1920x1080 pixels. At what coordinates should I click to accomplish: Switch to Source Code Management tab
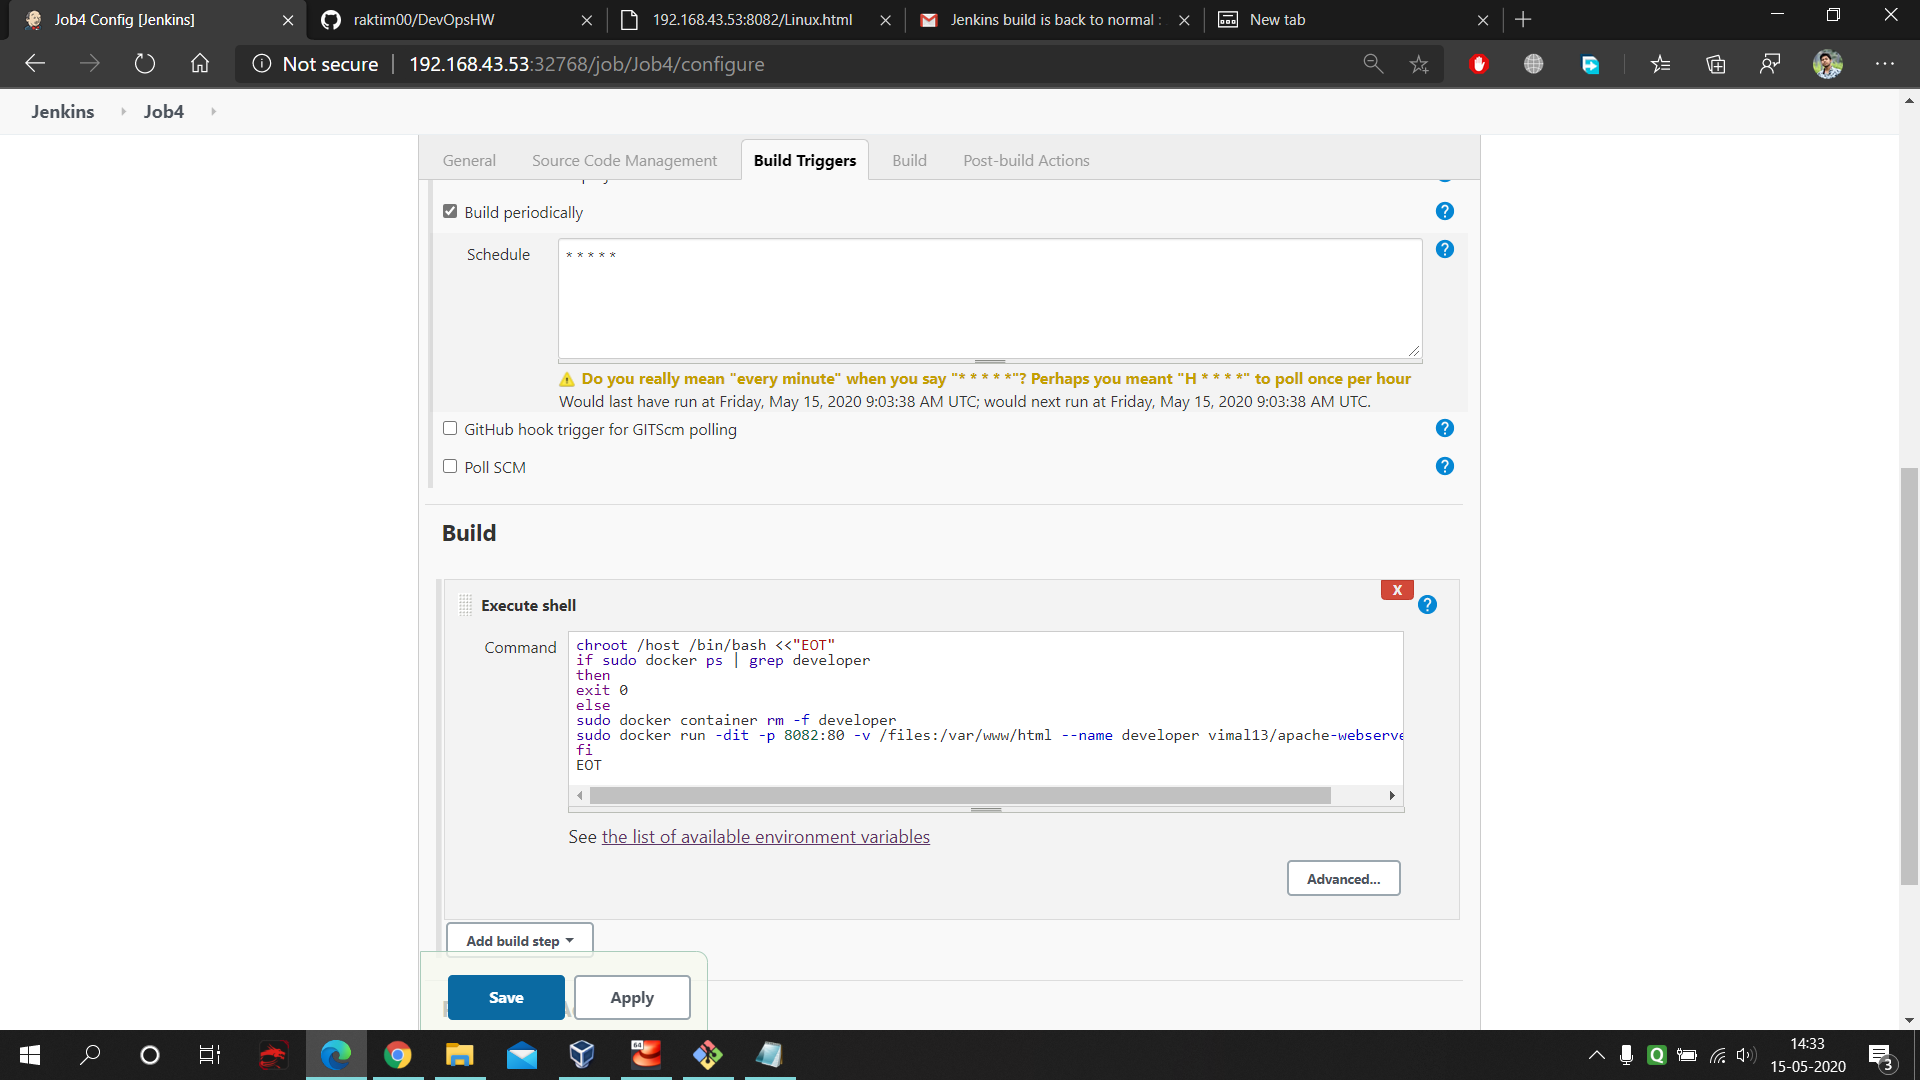(x=624, y=160)
